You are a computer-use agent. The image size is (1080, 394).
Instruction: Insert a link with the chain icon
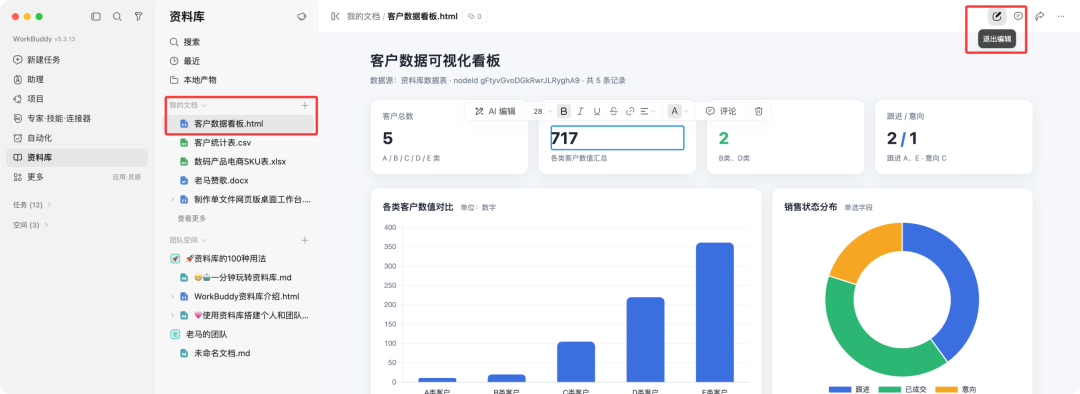[630, 111]
